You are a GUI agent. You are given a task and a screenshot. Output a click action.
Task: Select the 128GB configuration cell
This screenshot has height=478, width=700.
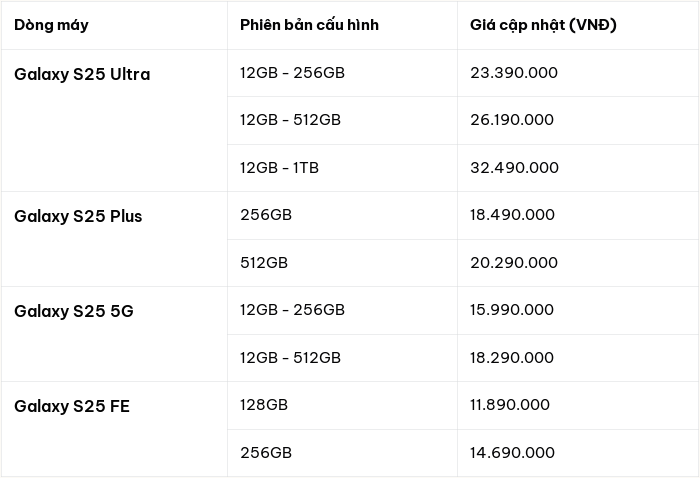coord(342,405)
